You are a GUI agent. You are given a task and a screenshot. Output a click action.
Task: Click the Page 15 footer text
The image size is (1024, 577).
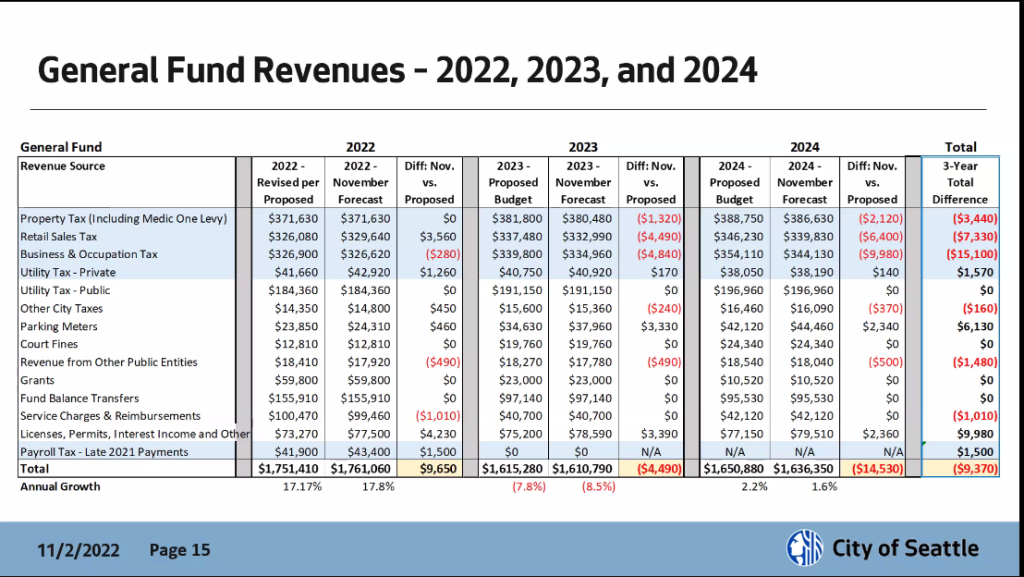pyautogui.click(x=180, y=550)
